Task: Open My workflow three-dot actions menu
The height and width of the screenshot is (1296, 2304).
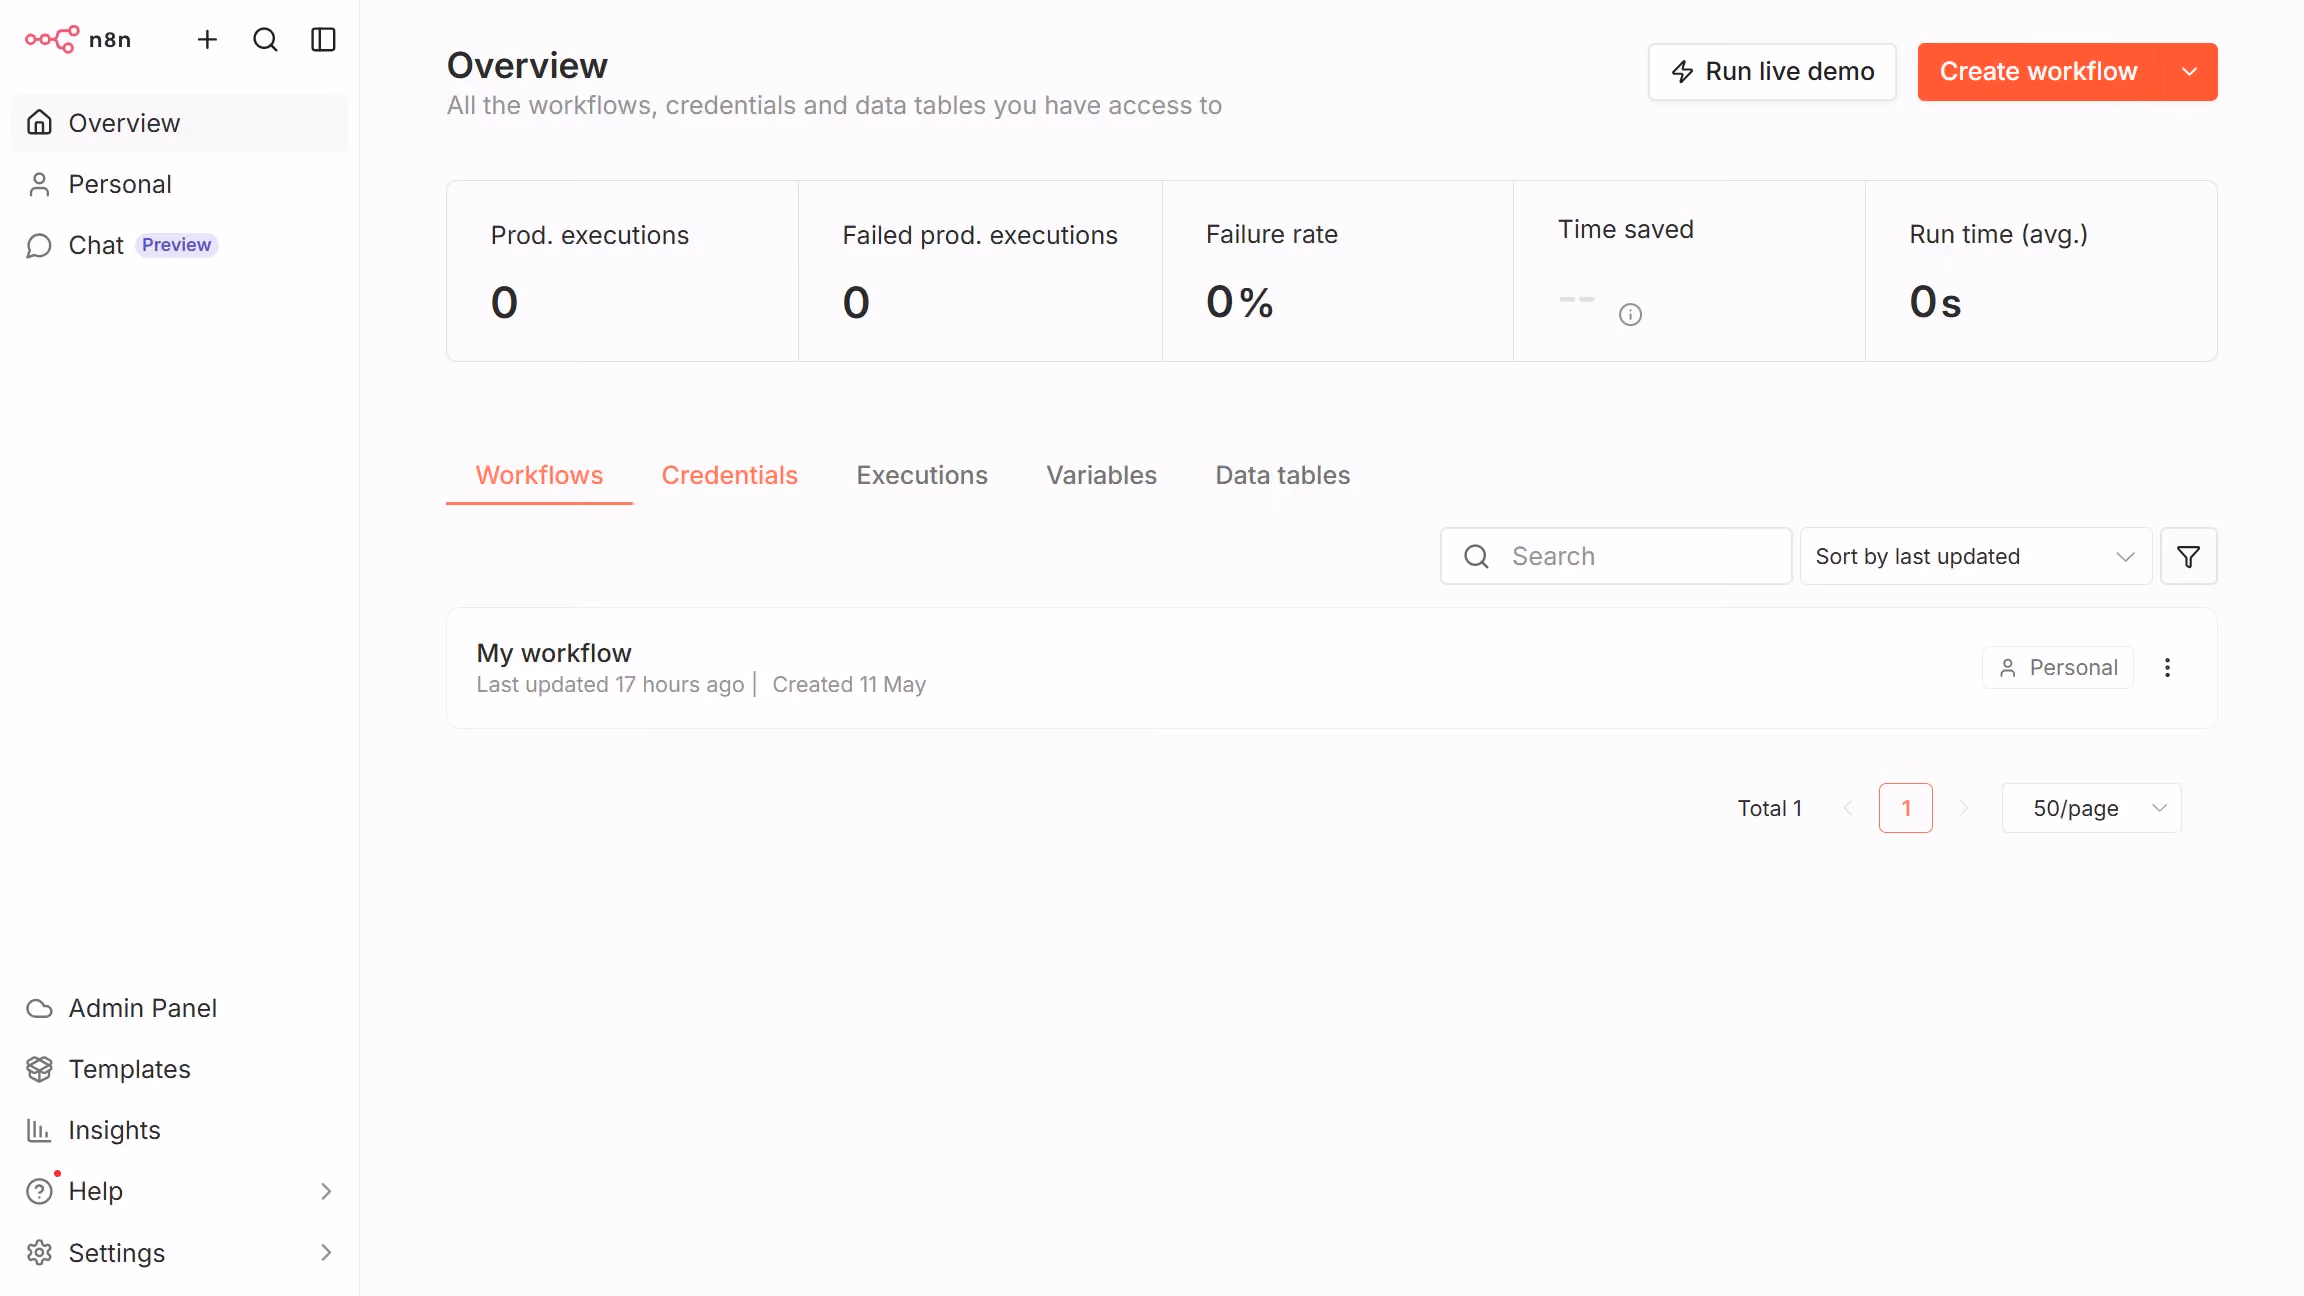Action: [x=2167, y=668]
